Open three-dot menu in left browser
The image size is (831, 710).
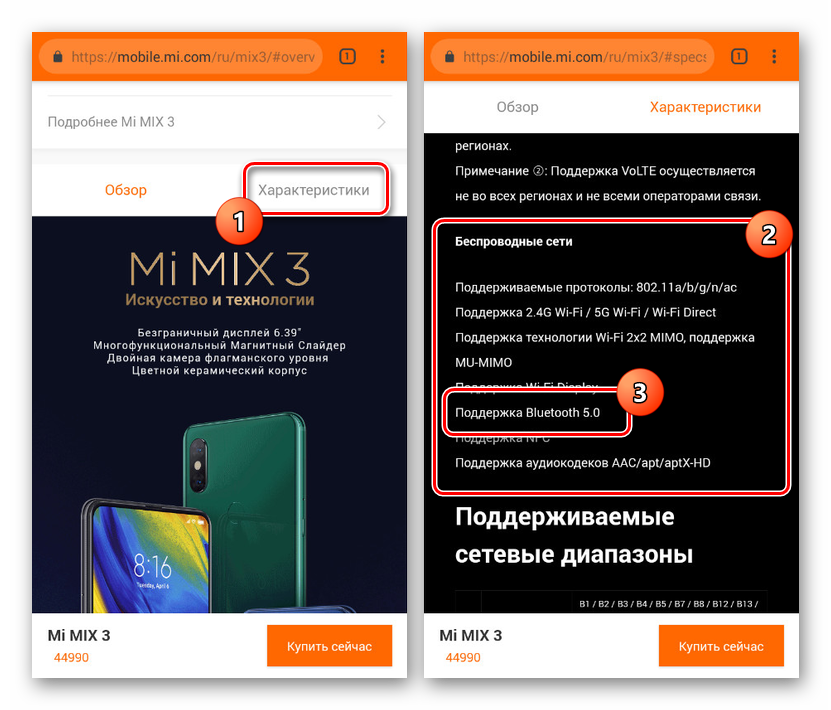382,56
